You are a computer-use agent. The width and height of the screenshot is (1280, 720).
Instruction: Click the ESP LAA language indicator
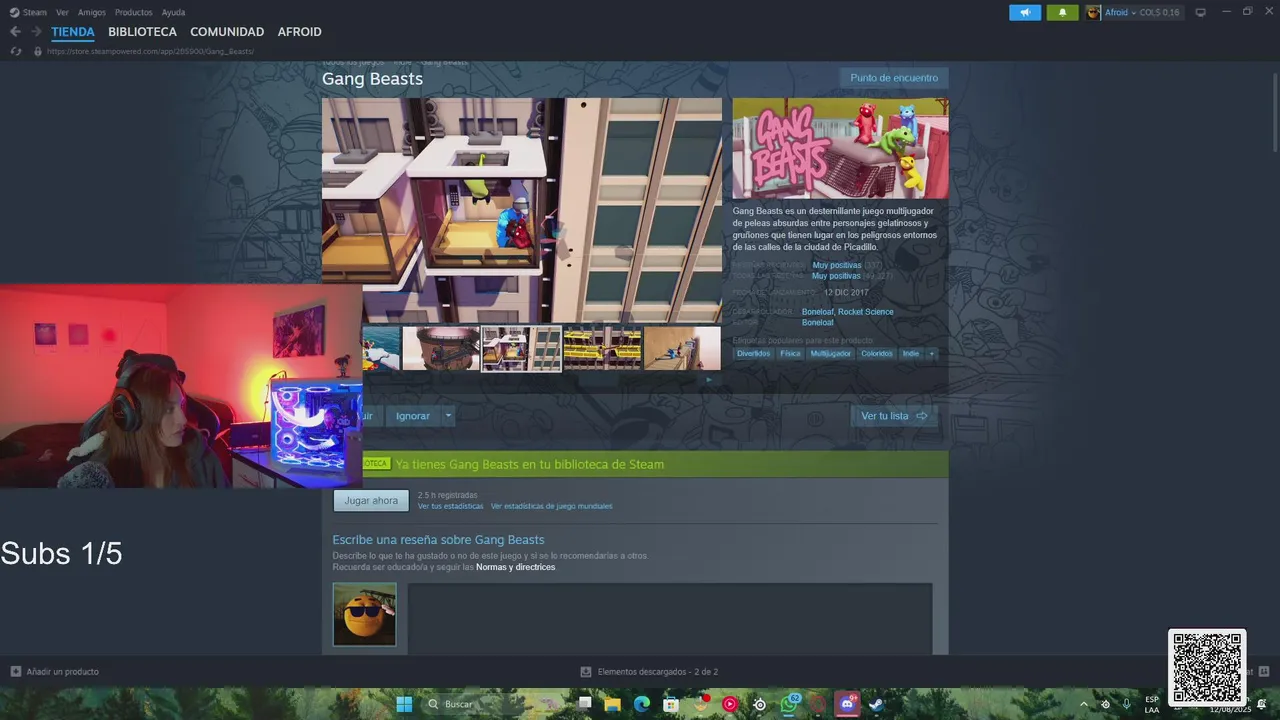click(x=1152, y=704)
